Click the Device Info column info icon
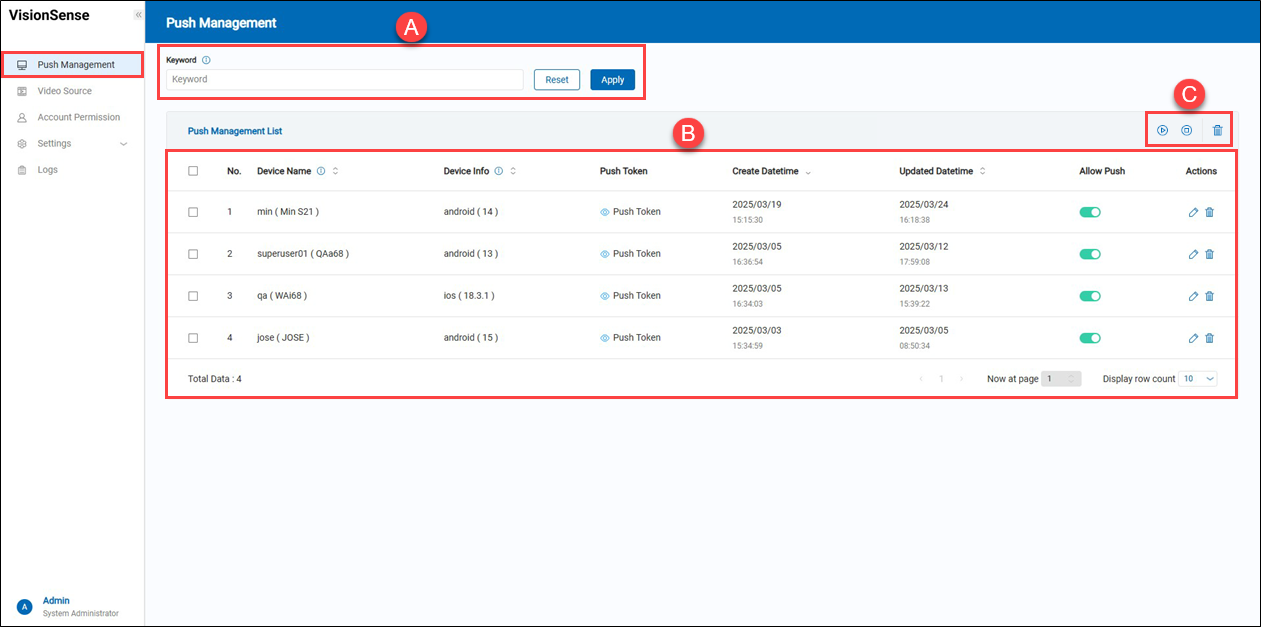This screenshot has height=627, width=1261. coord(498,171)
